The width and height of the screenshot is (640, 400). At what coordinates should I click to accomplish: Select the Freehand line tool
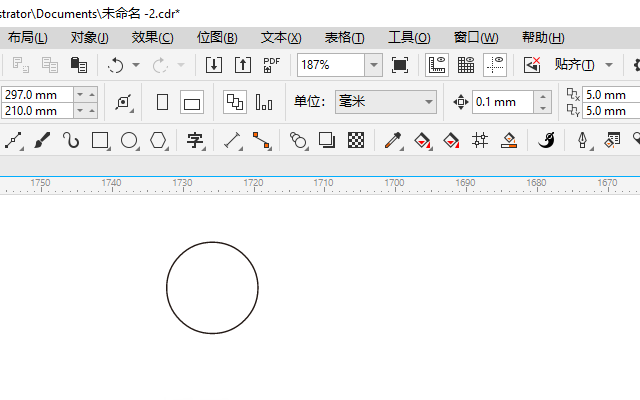pyautogui.click(x=13, y=140)
